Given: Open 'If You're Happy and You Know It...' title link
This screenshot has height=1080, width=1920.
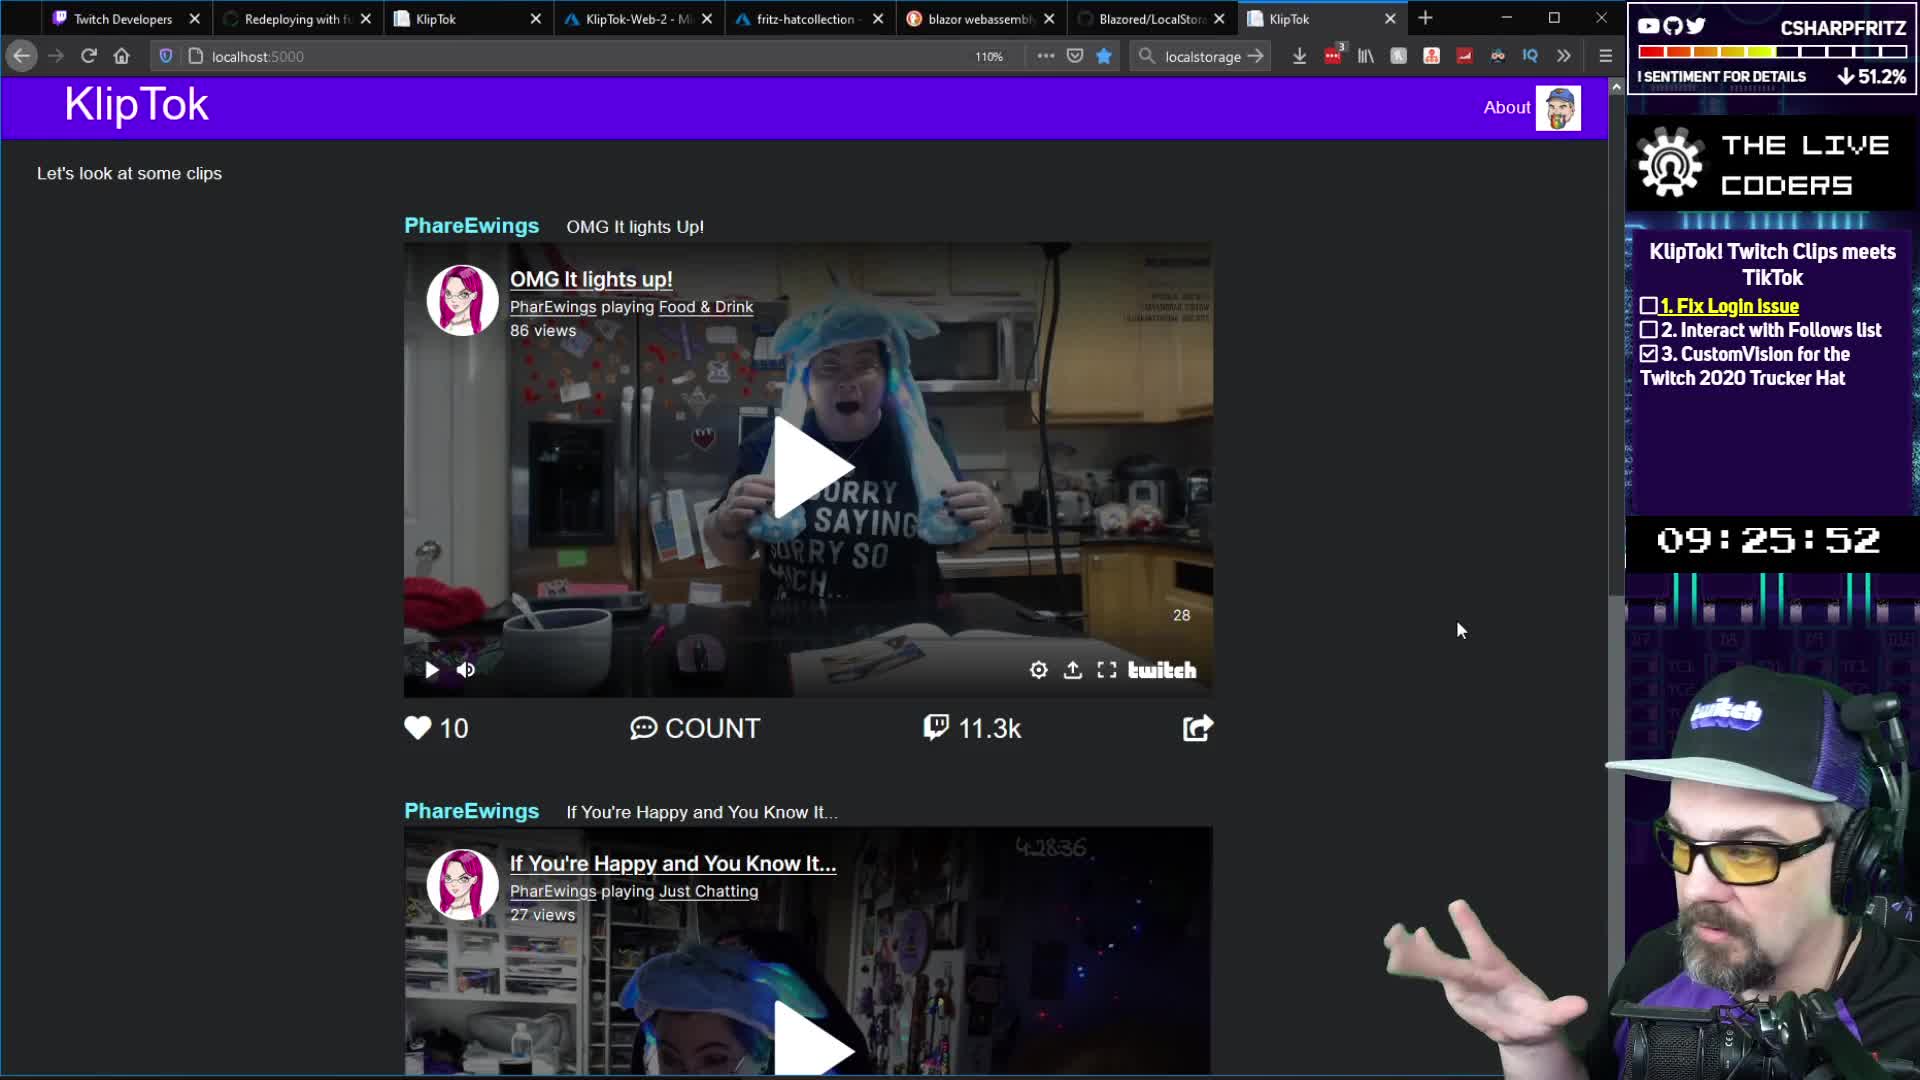Looking at the screenshot, I should coord(673,863).
